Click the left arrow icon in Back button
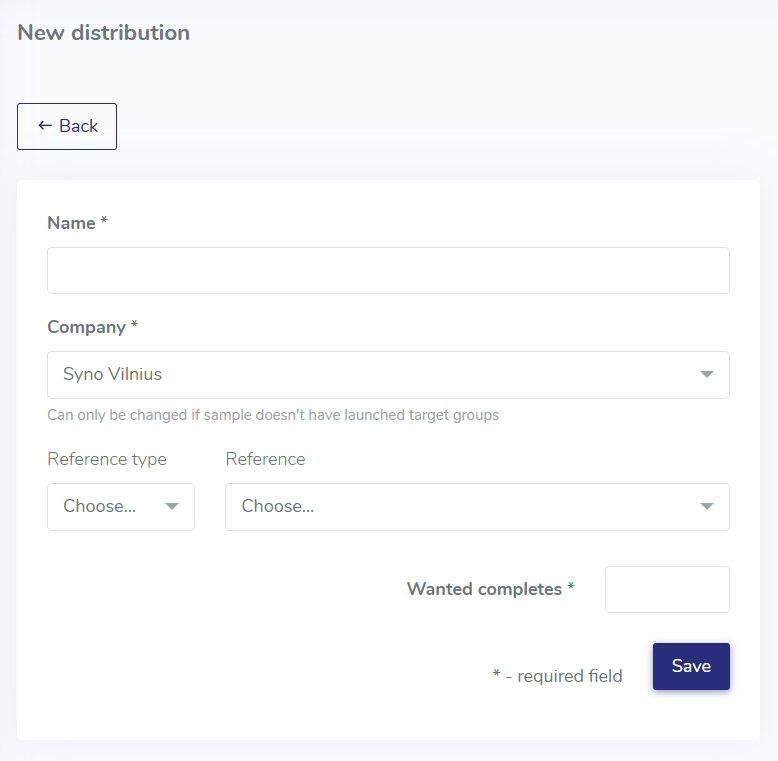This screenshot has height=761, width=778. 45,126
